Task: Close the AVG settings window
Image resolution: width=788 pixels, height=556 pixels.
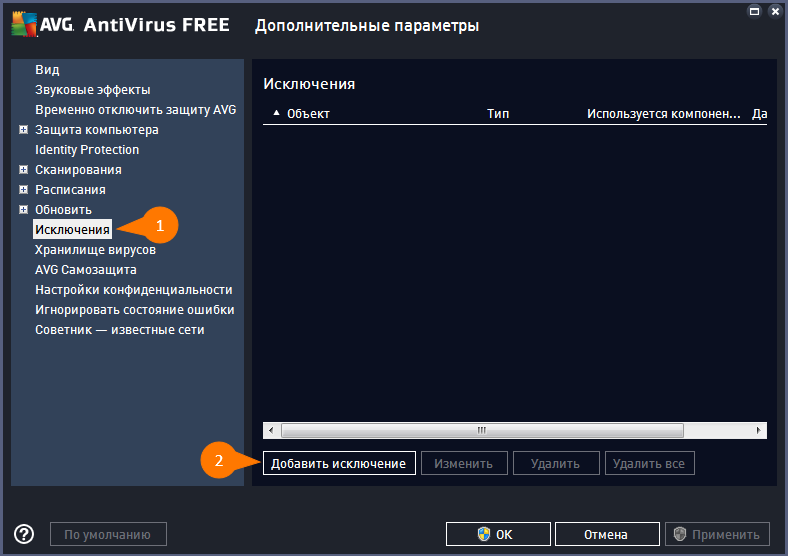Action: click(x=775, y=11)
